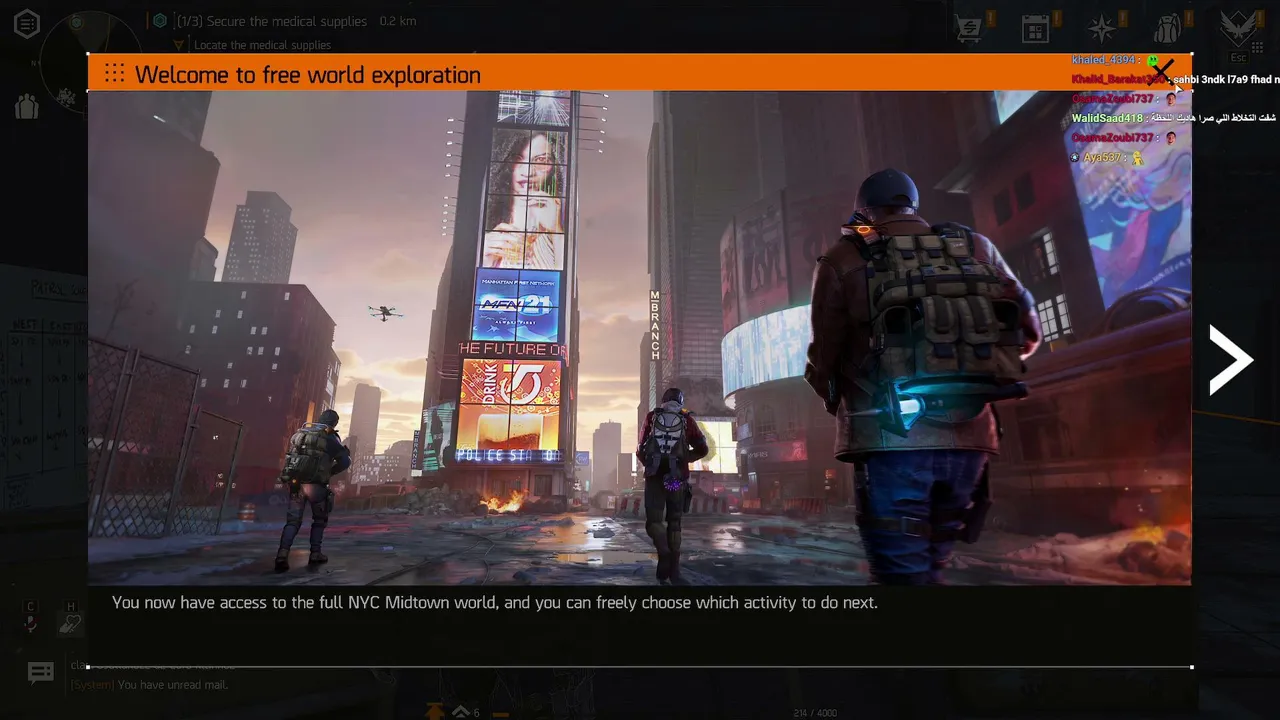This screenshot has height=720, width=1280.
Task: Open the group members icon
Action: coord(27,106)
